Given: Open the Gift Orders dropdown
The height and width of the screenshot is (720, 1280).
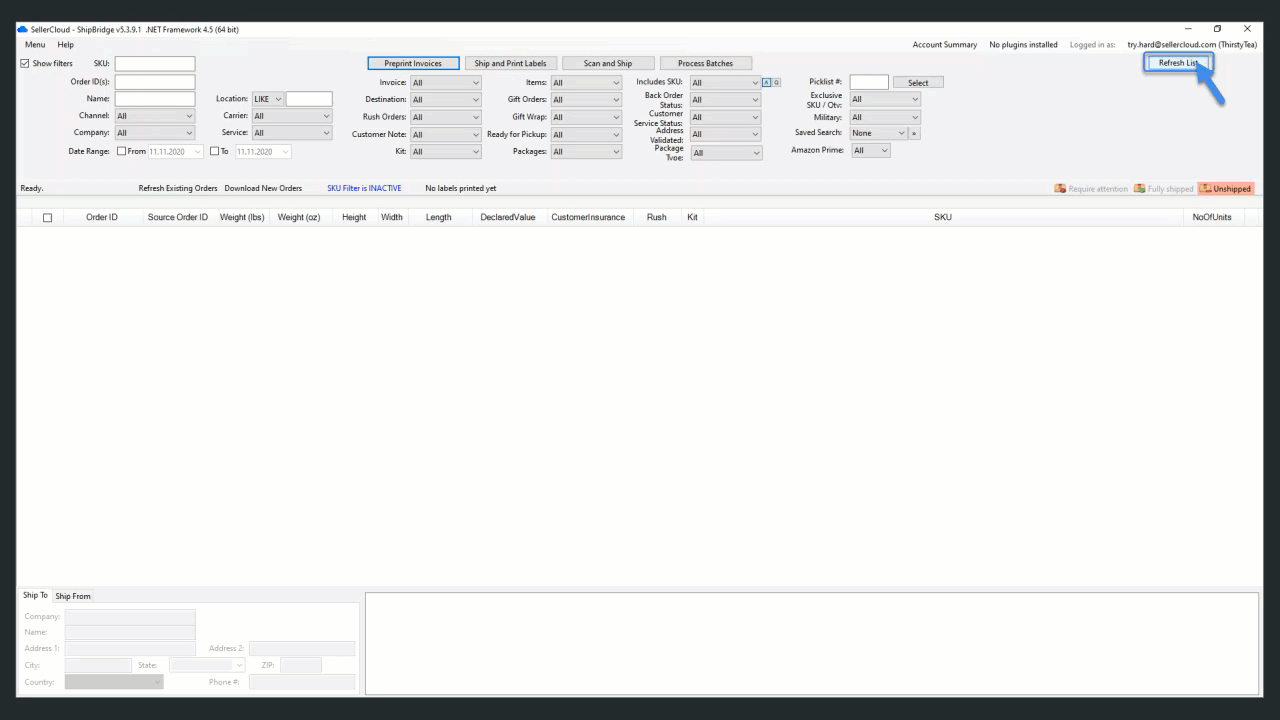Looking at the screenshot, I should click(586, 100).
